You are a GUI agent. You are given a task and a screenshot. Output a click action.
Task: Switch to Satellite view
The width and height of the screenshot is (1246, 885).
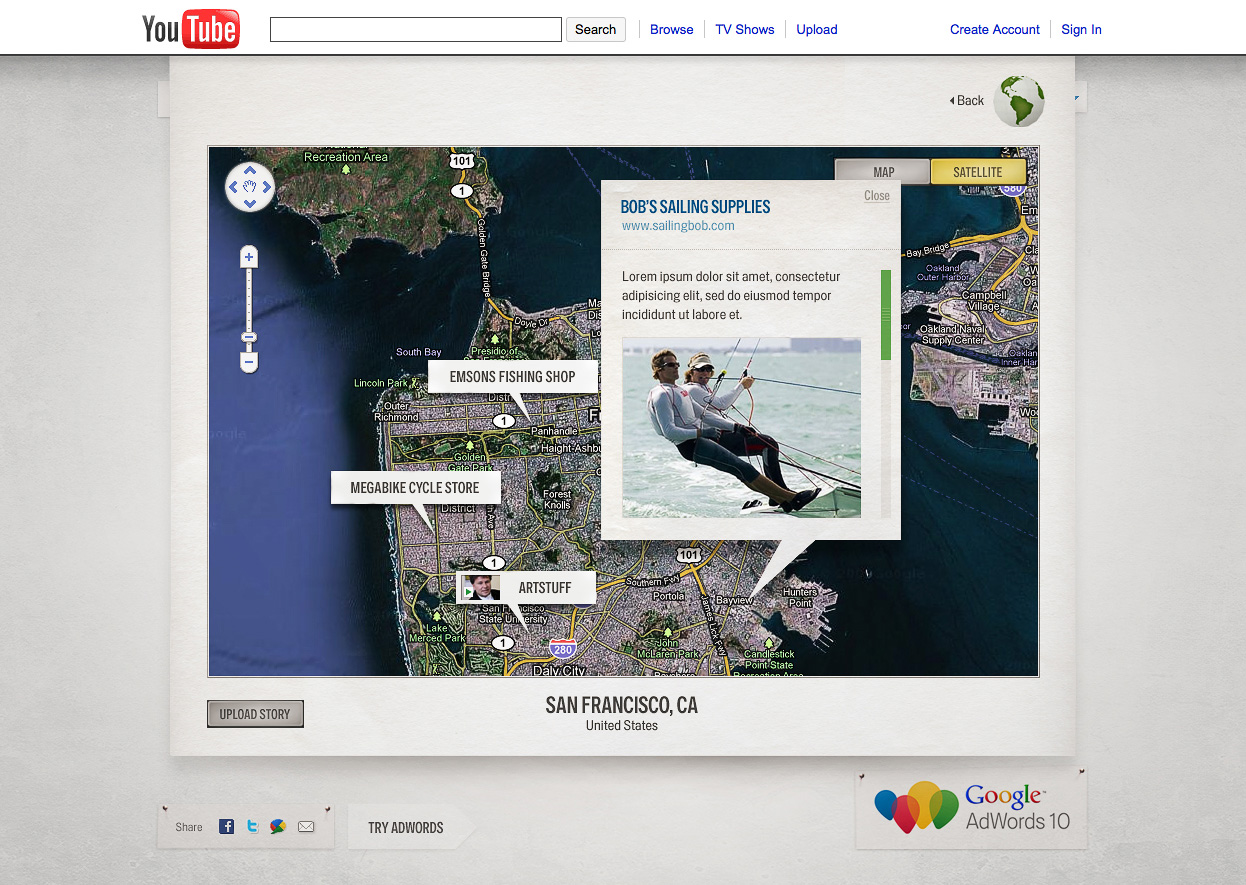pyautogui.click(x=978, y=172)
